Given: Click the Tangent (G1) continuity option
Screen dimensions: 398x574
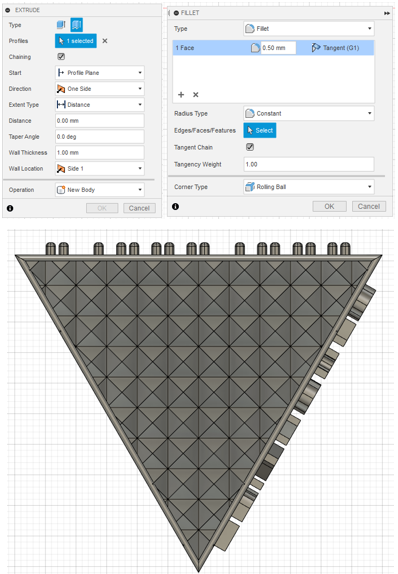Looking at the screenshot, I should pos(335,48).
